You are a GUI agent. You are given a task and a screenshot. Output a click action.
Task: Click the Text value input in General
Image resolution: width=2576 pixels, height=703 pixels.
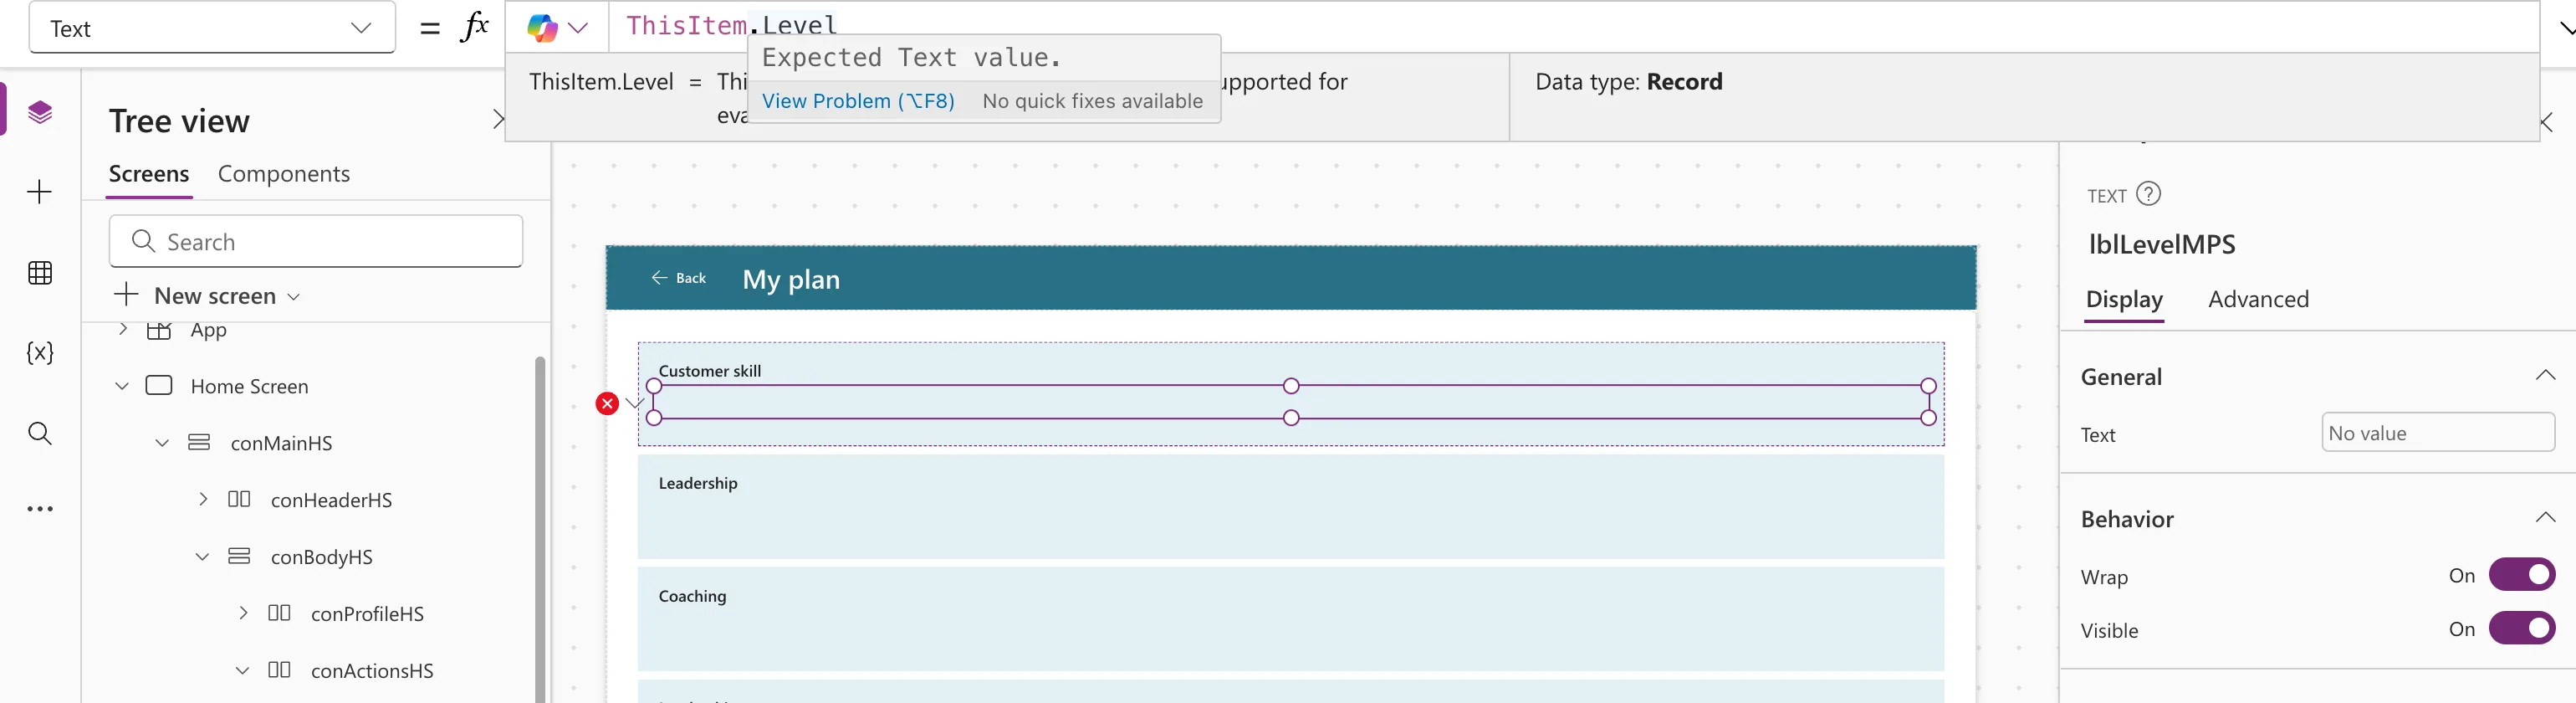[2438, 433]
